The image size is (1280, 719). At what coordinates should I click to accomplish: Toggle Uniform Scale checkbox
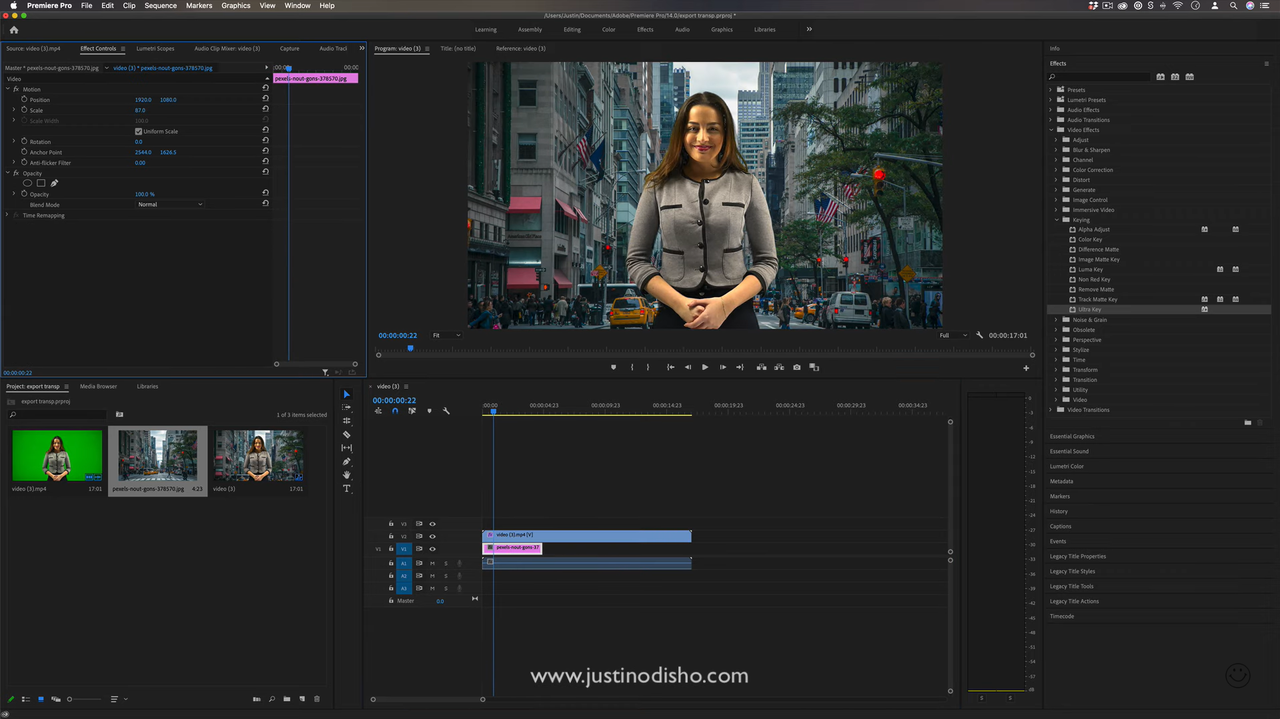(x=138, y=131)
